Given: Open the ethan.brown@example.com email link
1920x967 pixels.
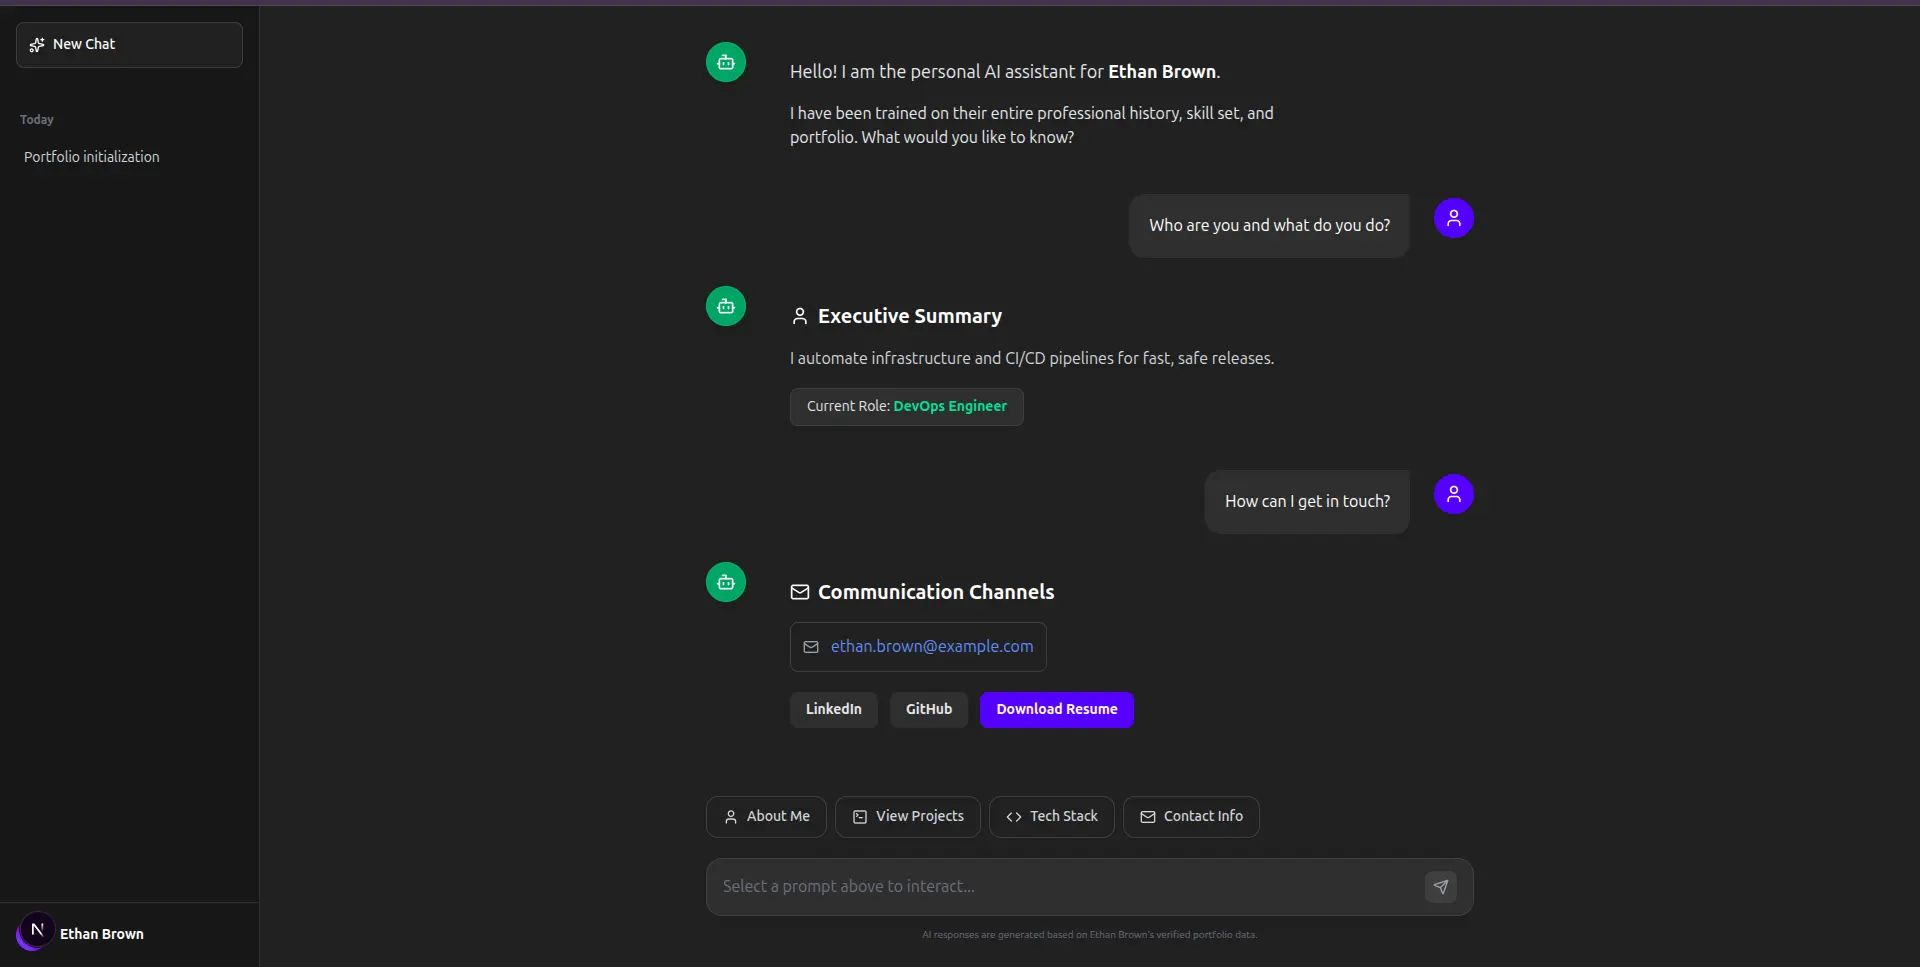Looking at the screenshot, I should point(931,647).
